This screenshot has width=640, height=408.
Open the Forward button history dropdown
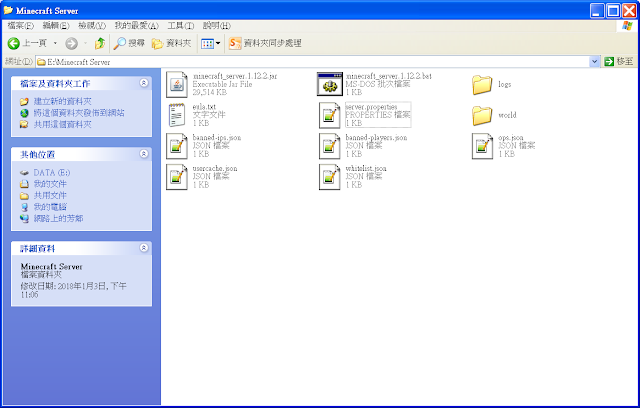(x=85, y=43)
